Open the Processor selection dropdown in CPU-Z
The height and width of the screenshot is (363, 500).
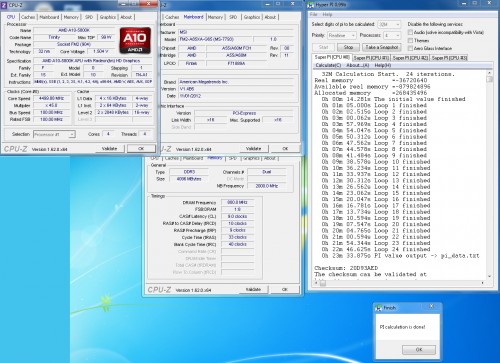(x=54, y=134)
